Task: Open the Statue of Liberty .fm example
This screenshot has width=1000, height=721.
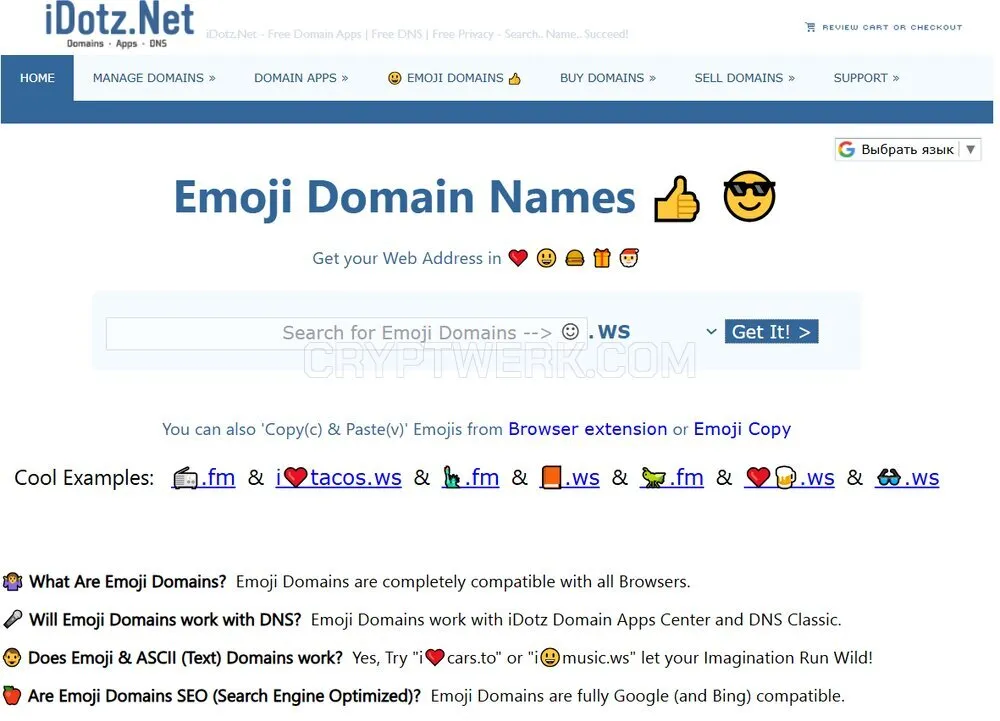Action: click(471, 477)
